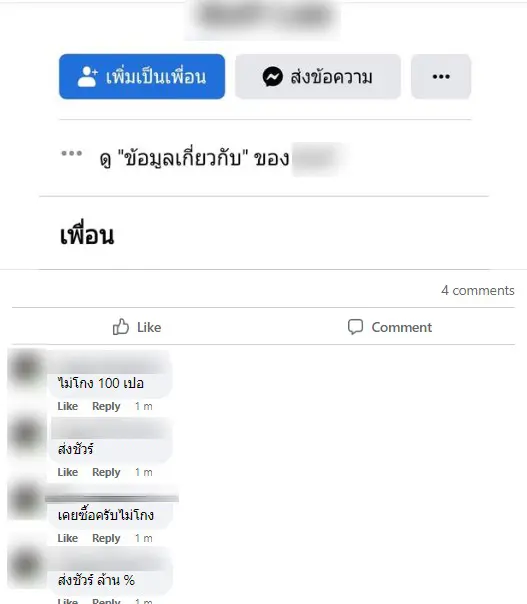
Task: Like the comment เคยซื้อครับไม่โกง
Action: click(67, 538)
